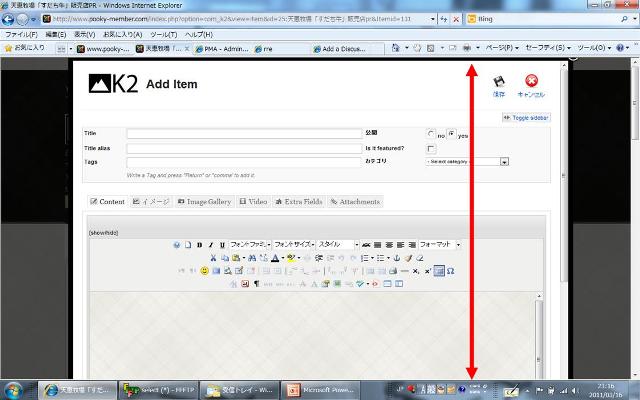Open Find with binoculars icon
The height and width of the screenshot is (400, 640).
coord(252,258)
